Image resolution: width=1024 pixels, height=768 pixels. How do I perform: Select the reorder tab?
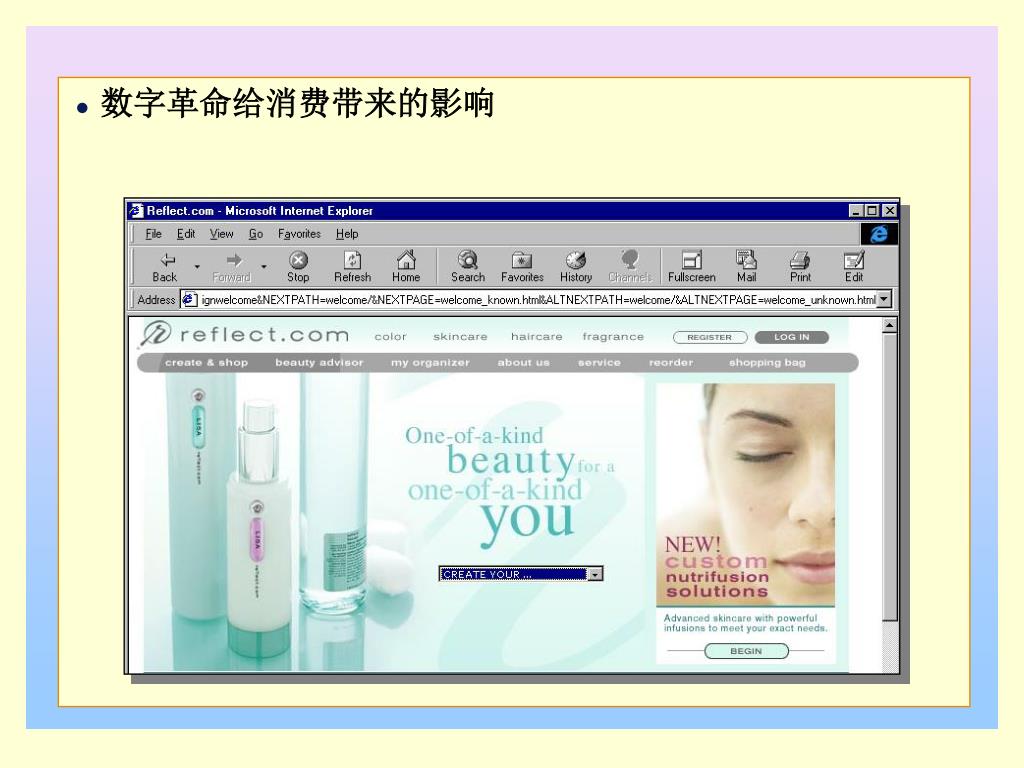[671, 362]
